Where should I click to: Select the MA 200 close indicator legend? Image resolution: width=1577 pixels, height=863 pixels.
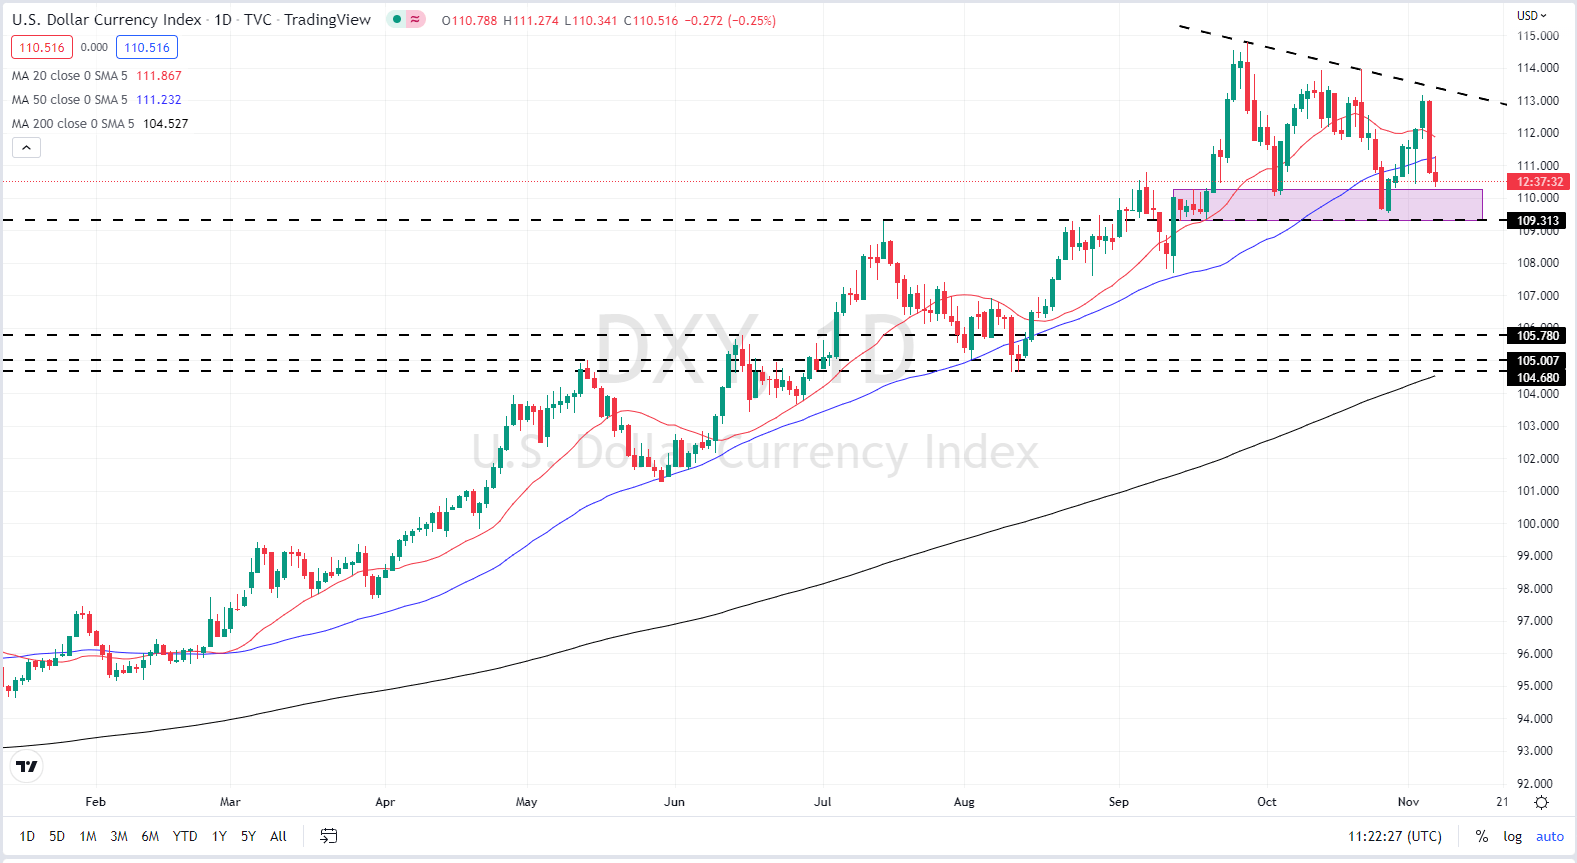[x=73, y=124]
